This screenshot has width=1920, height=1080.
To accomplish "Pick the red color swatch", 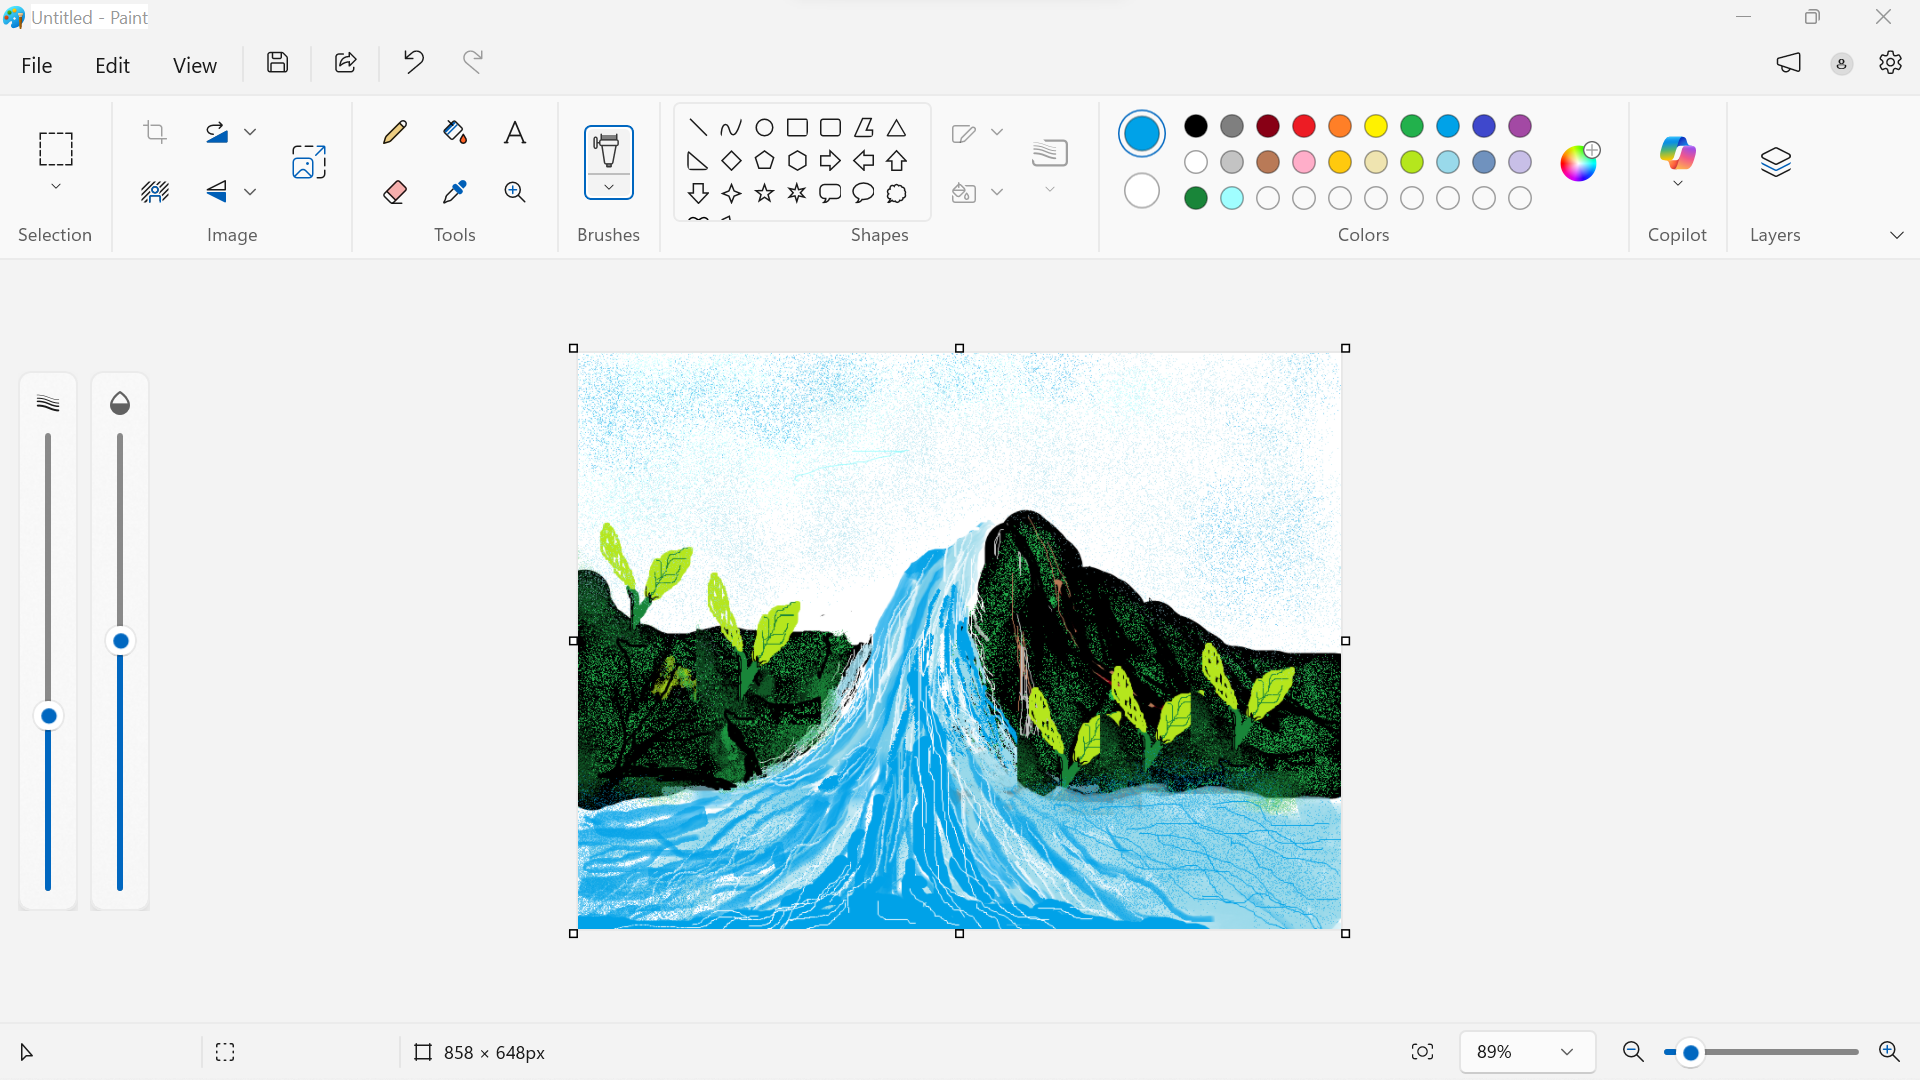I will point(1303,126).
